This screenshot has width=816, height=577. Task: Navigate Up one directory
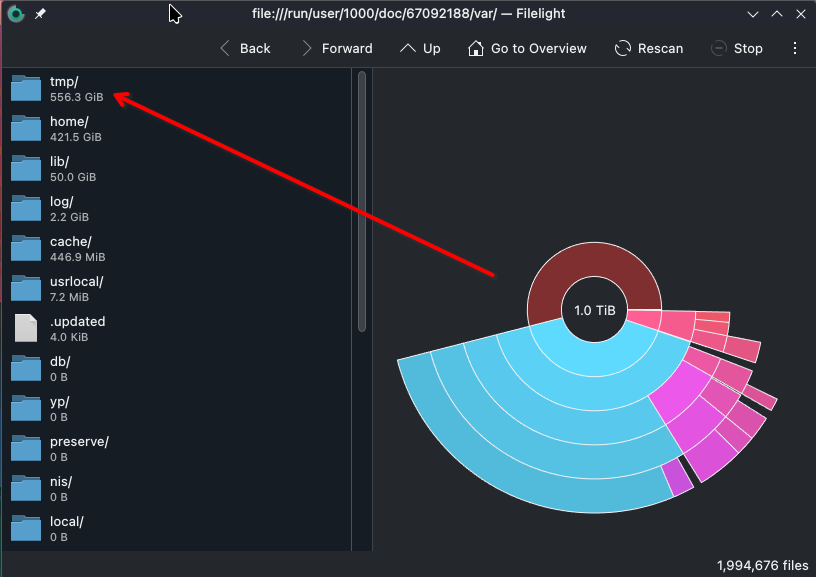point(420,48)
